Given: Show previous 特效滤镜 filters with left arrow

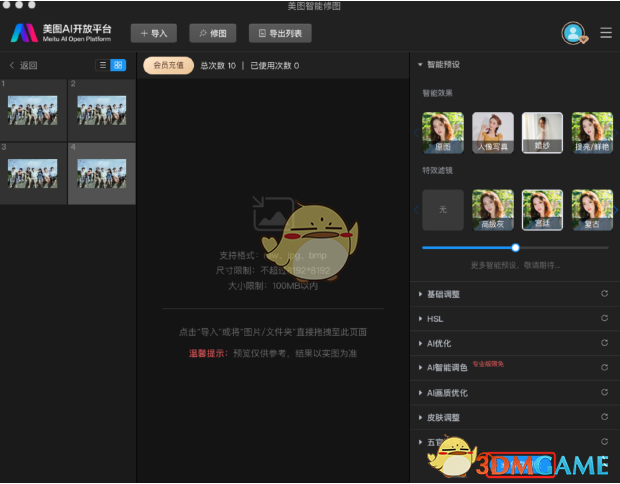Looking at the screenshot, I should click(416, 210).
